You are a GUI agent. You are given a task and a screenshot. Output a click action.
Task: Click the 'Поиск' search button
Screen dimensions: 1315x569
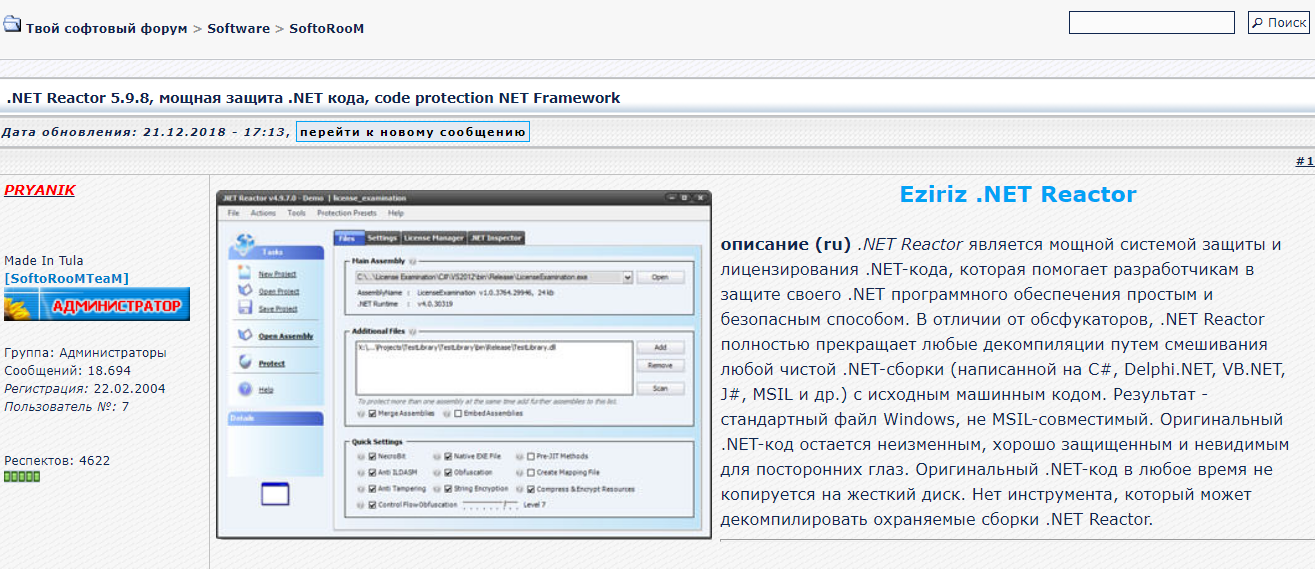(1278, 22)
